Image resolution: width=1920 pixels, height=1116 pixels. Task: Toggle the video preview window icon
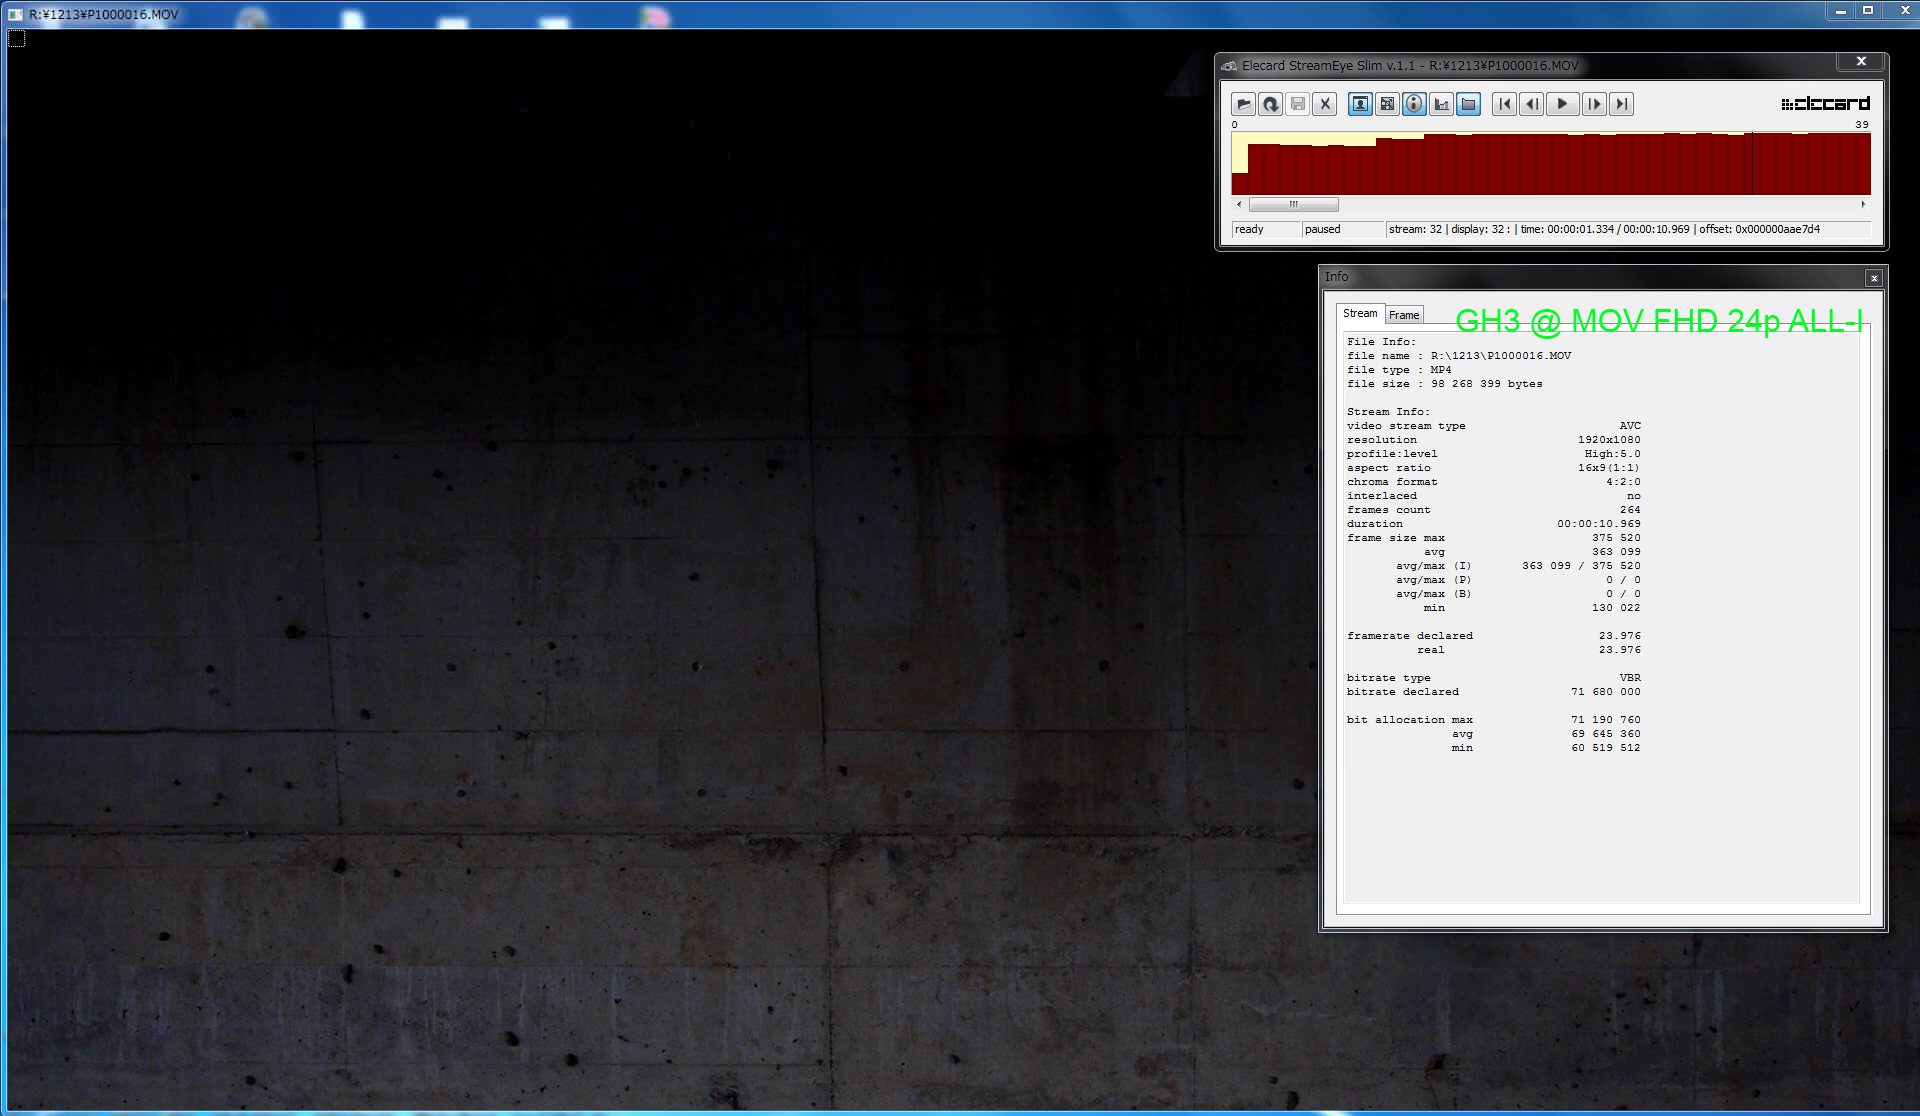(x=1360, y=104)
